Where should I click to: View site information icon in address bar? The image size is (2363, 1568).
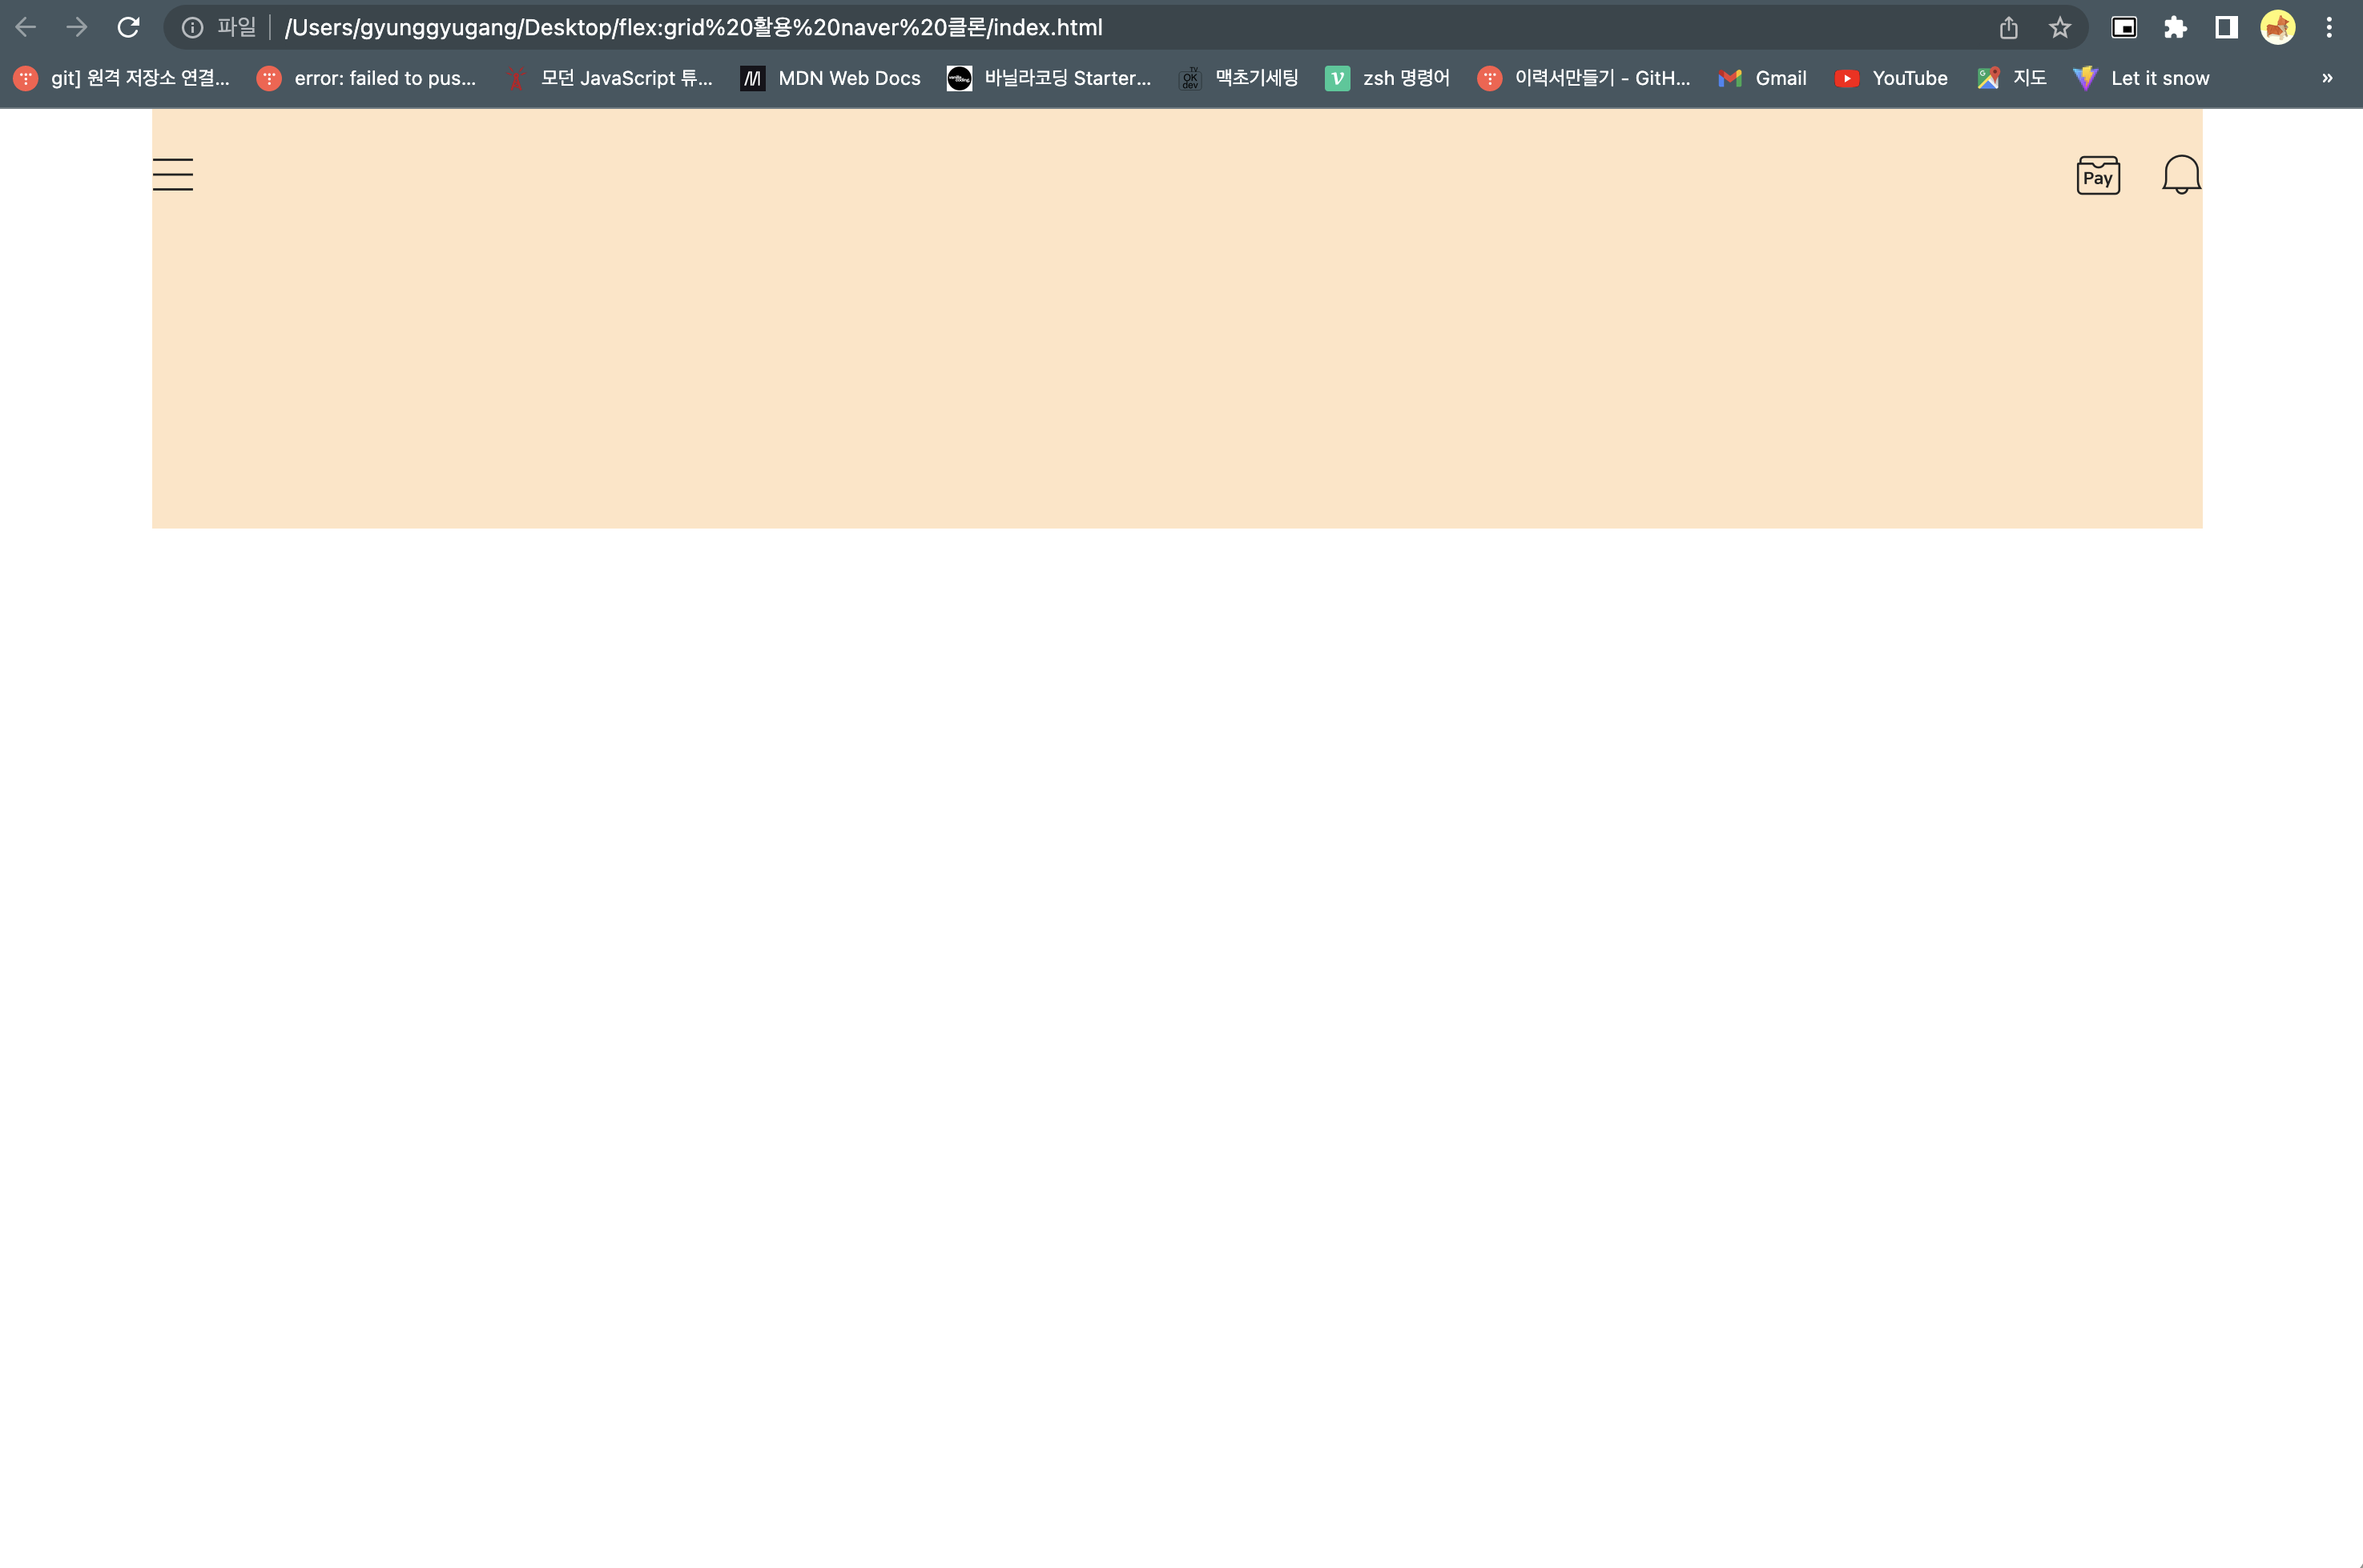[192, 27]
